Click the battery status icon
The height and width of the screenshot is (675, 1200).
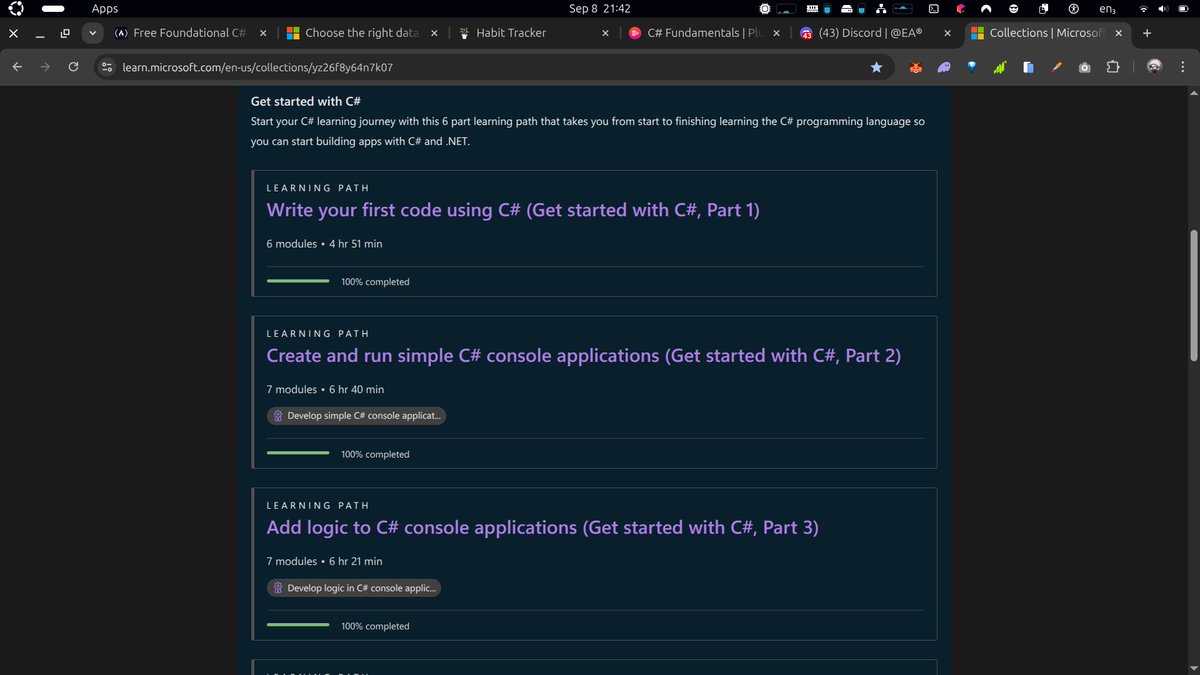[x=1182, y=9]
